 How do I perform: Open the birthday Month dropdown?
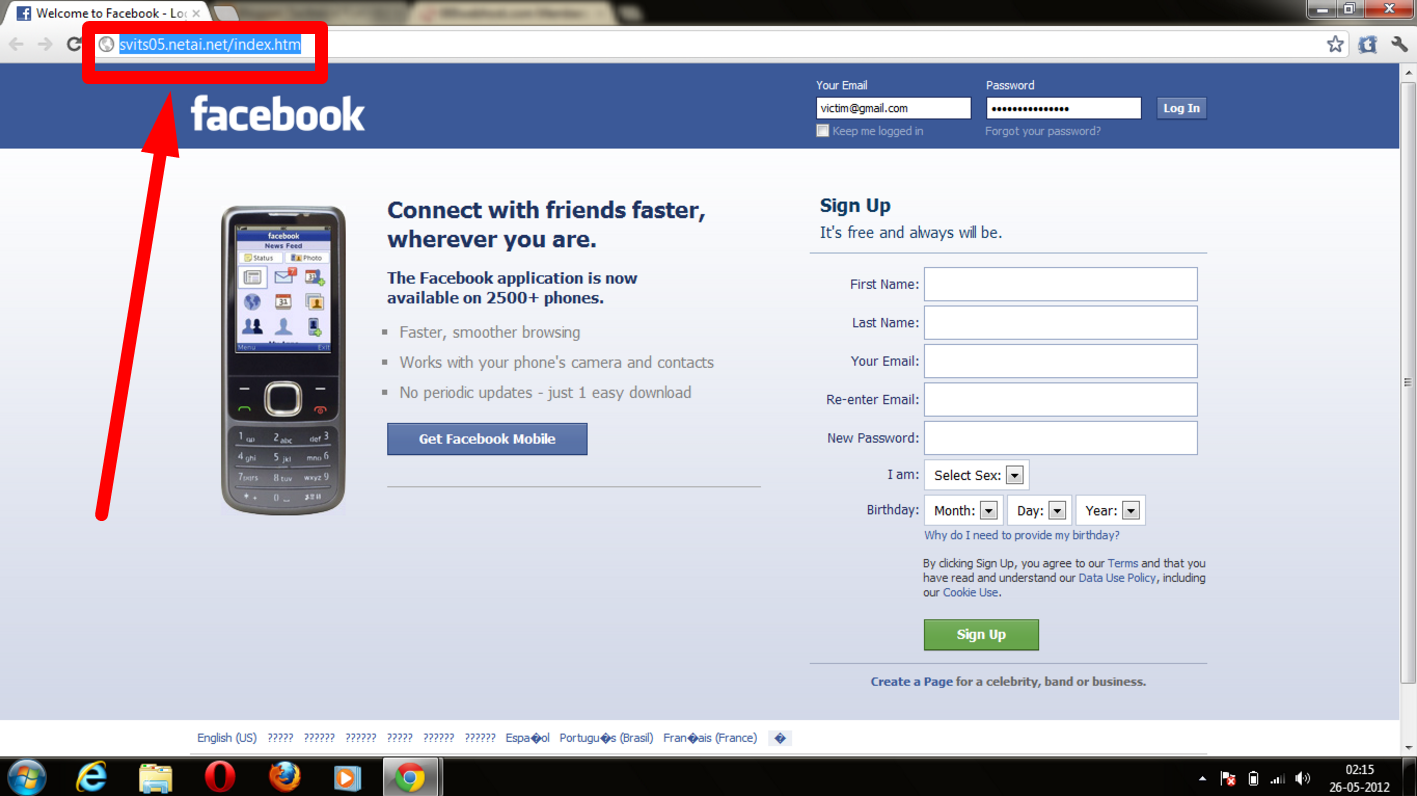click(x=964, y=510)
